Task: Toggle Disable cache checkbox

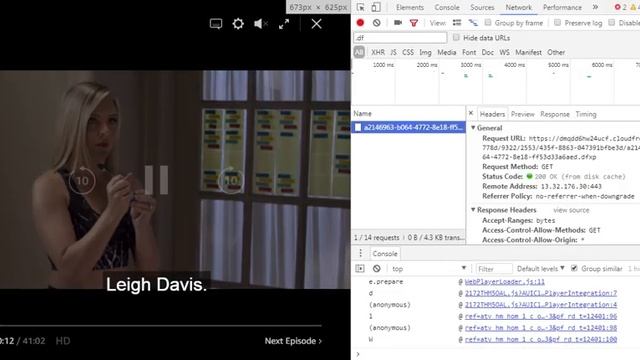Action: pyautogui.click(x=611, y=23)
